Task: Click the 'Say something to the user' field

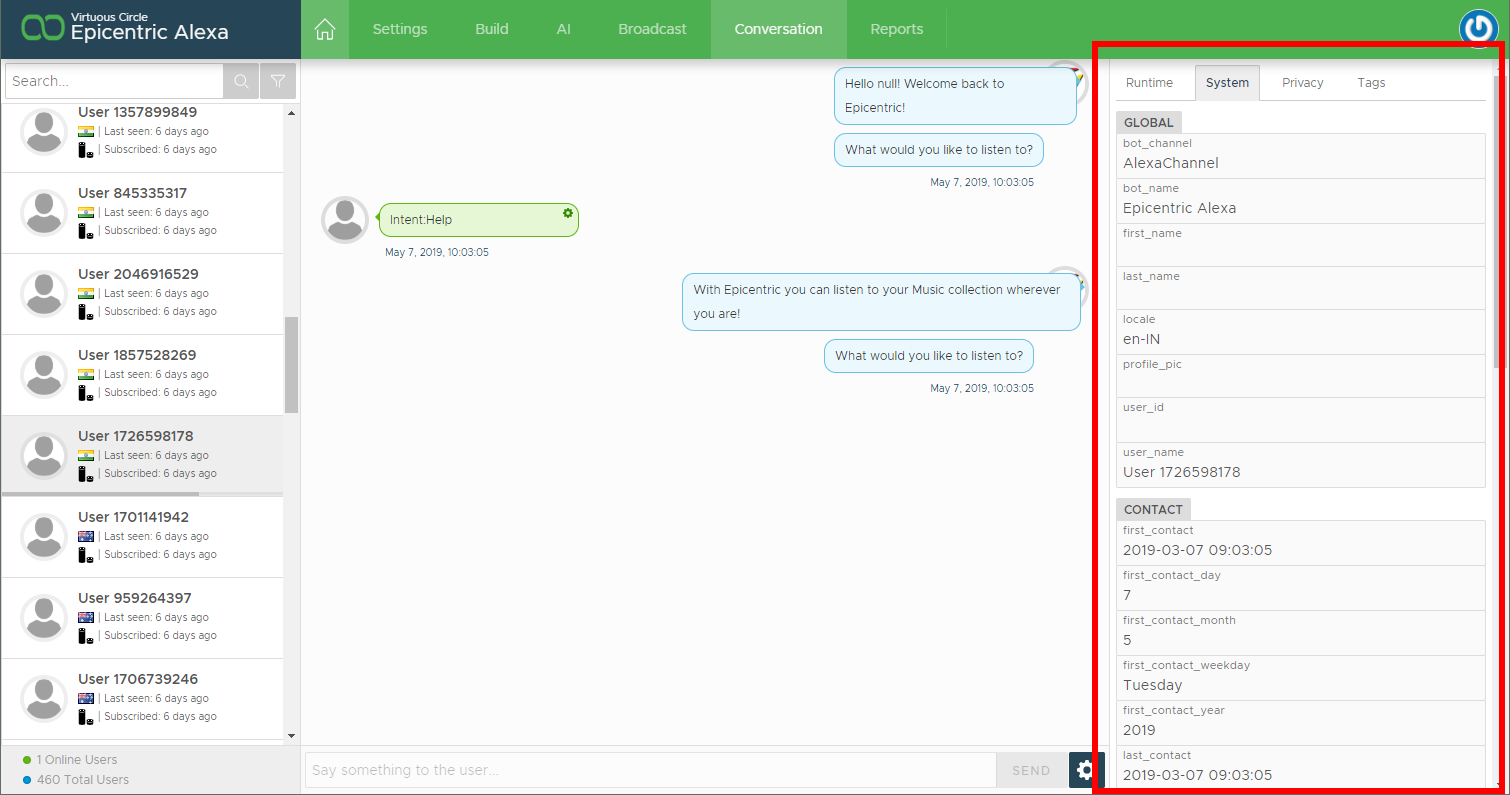Action: click(650, 770)
